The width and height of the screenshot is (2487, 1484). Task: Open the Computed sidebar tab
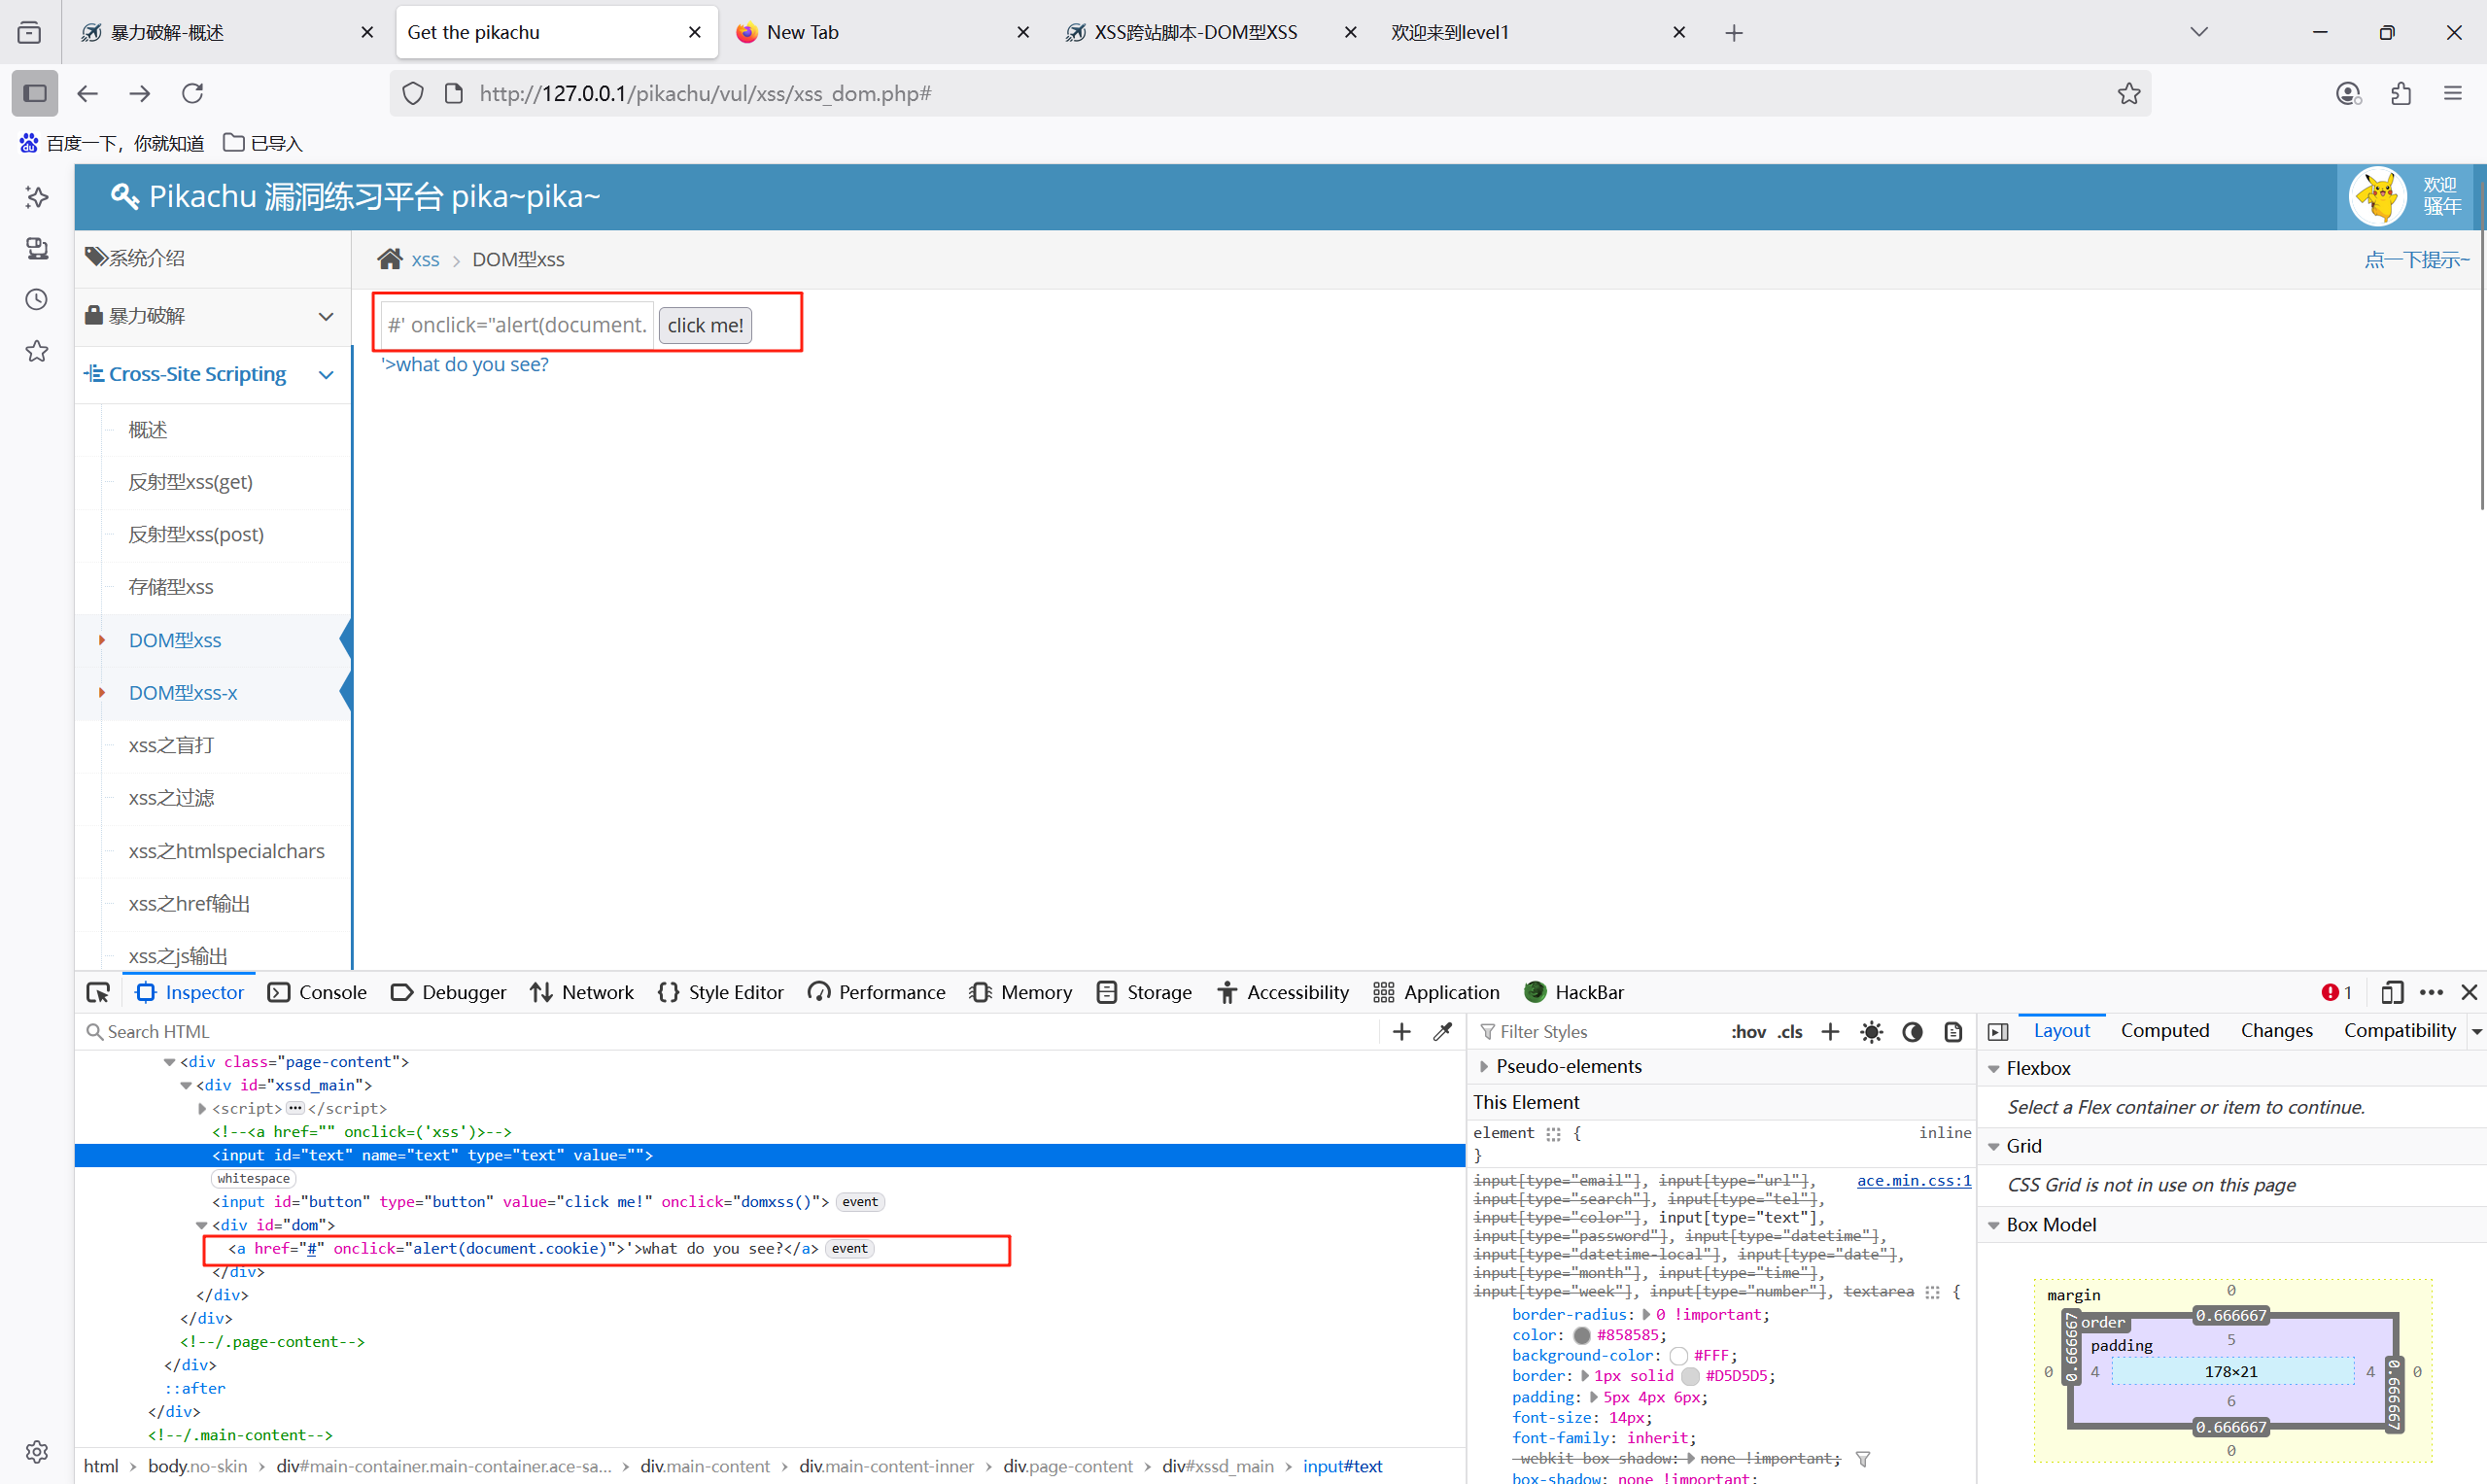2165,1030
